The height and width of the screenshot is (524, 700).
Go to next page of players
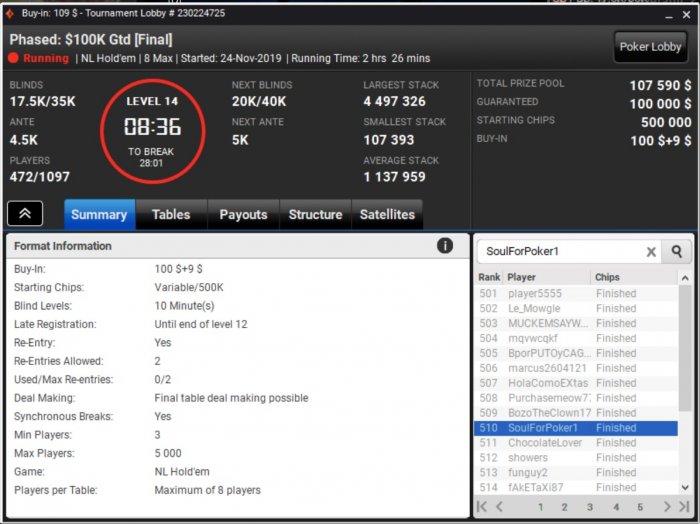click(x=667, y=507)
